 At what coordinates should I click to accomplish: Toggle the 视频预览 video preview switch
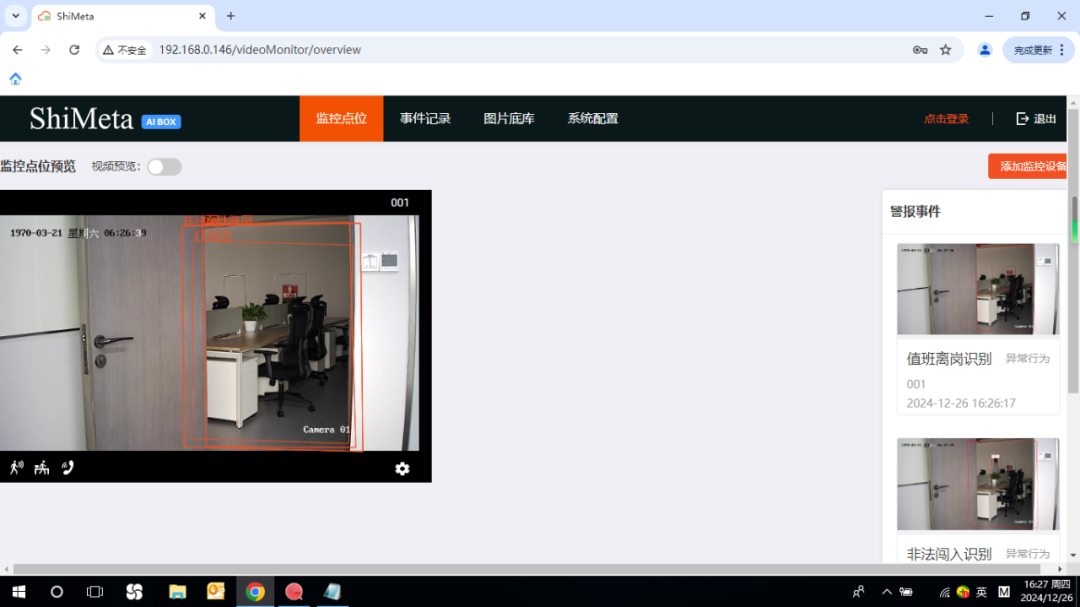click(164, 167)
